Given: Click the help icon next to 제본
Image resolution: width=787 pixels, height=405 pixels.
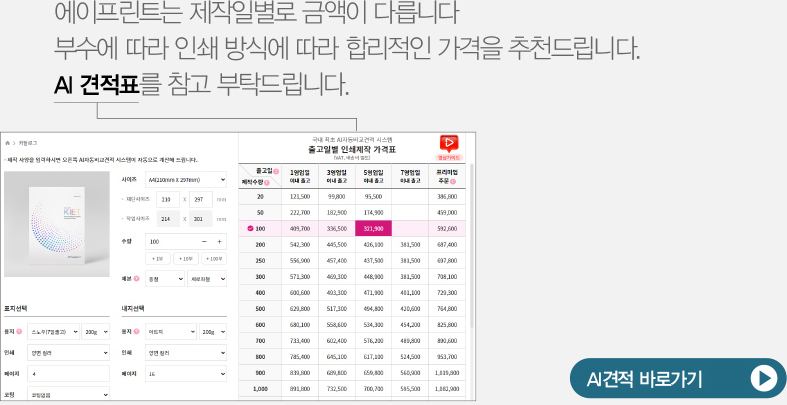Looking at the screenshot, I should [x=137, y=279].
